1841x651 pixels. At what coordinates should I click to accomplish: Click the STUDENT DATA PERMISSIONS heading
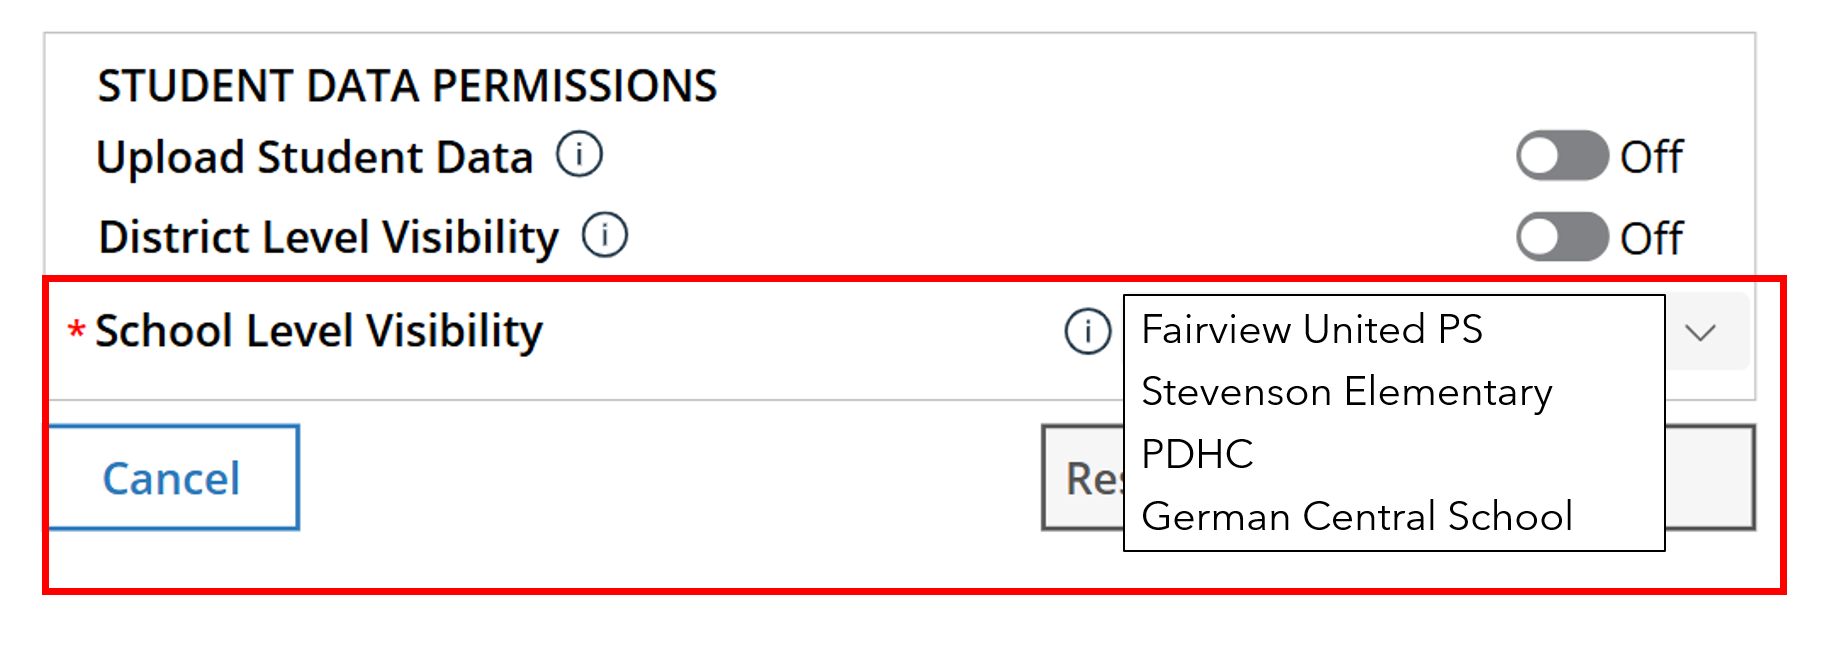[407, 86]
